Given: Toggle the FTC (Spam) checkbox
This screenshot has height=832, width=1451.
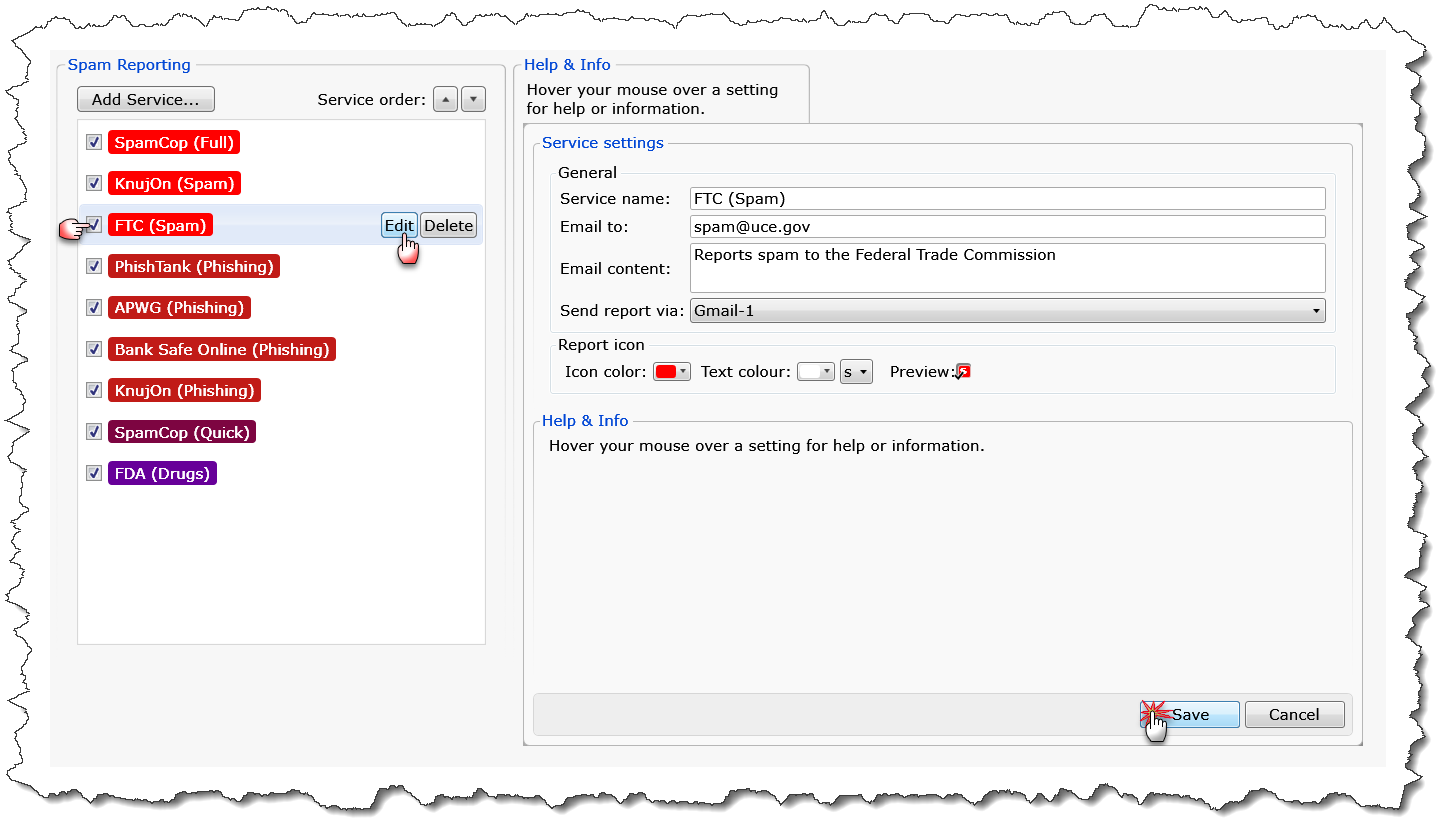Looking at the screenshot, I should [94, 225].
